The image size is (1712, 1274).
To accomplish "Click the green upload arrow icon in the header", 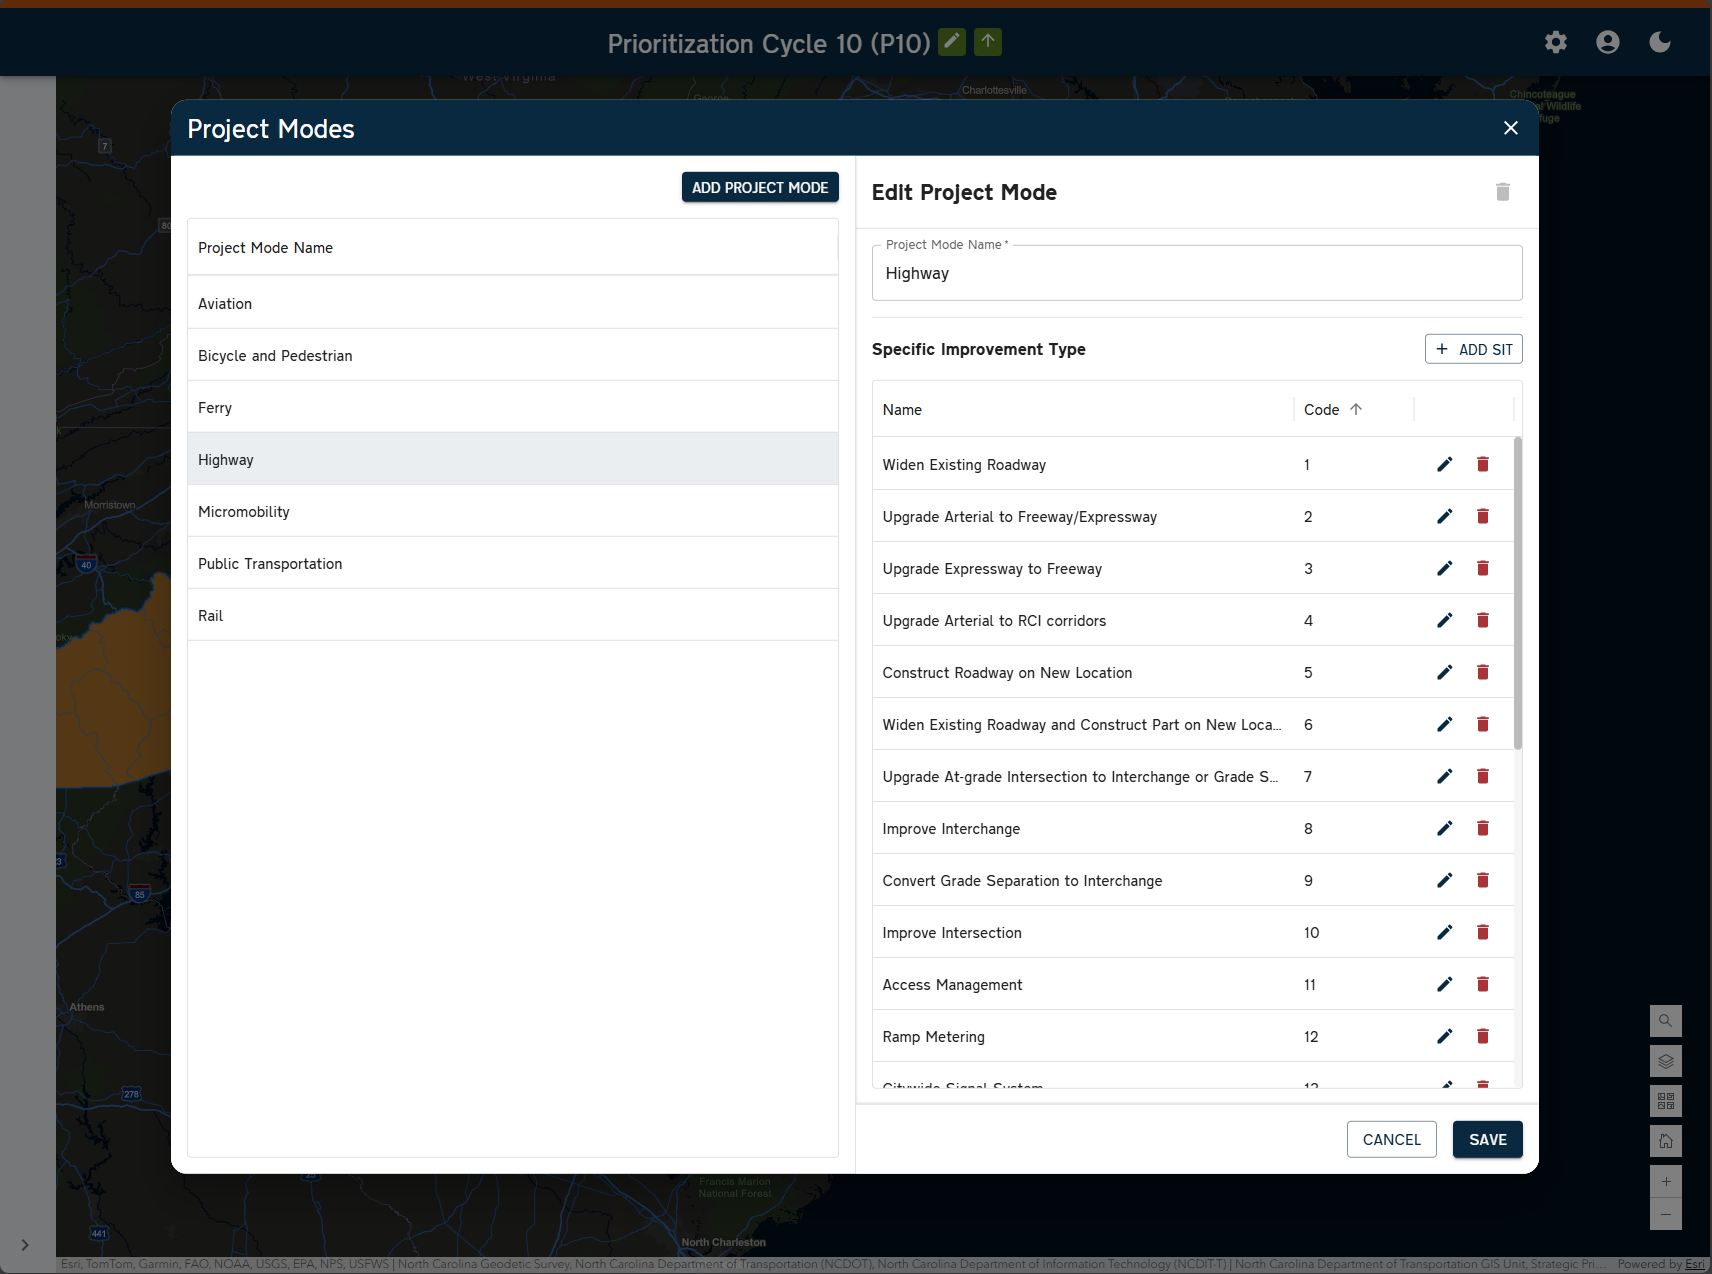I will [x=986, y=42].
